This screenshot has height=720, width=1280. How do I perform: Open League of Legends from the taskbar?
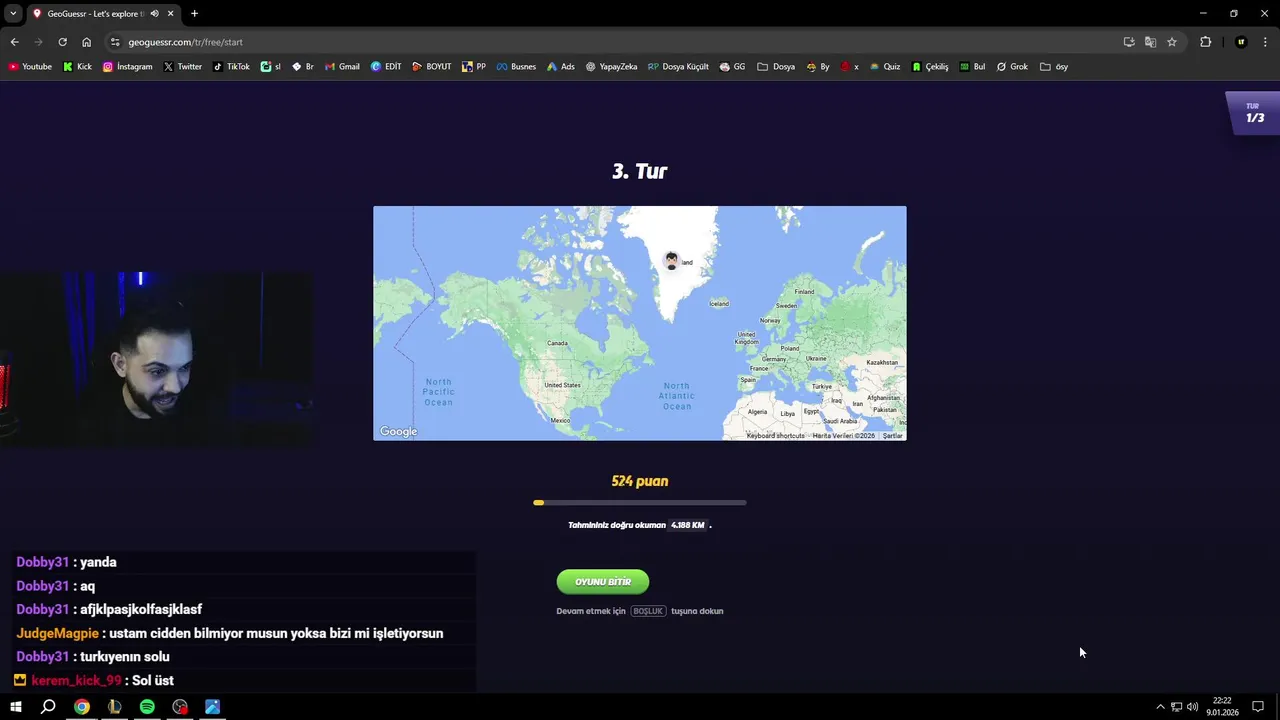tap(115, 707)
